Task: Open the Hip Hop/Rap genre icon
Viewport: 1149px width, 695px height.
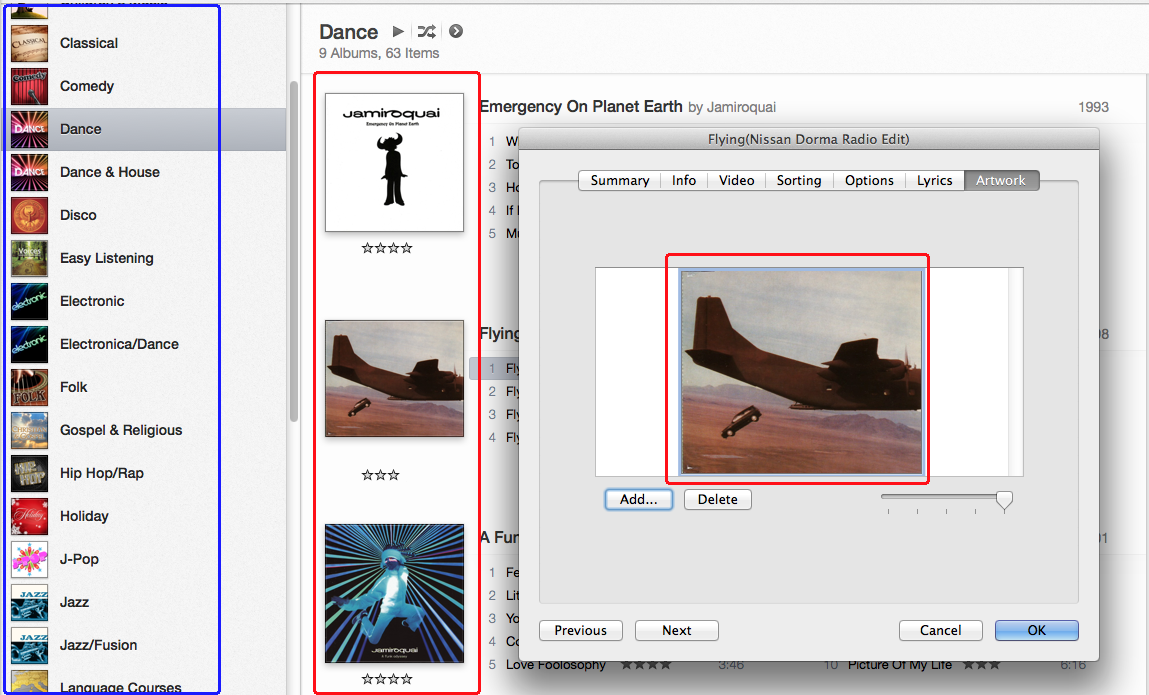Action: pyautogui.click(x=29, y=473)
